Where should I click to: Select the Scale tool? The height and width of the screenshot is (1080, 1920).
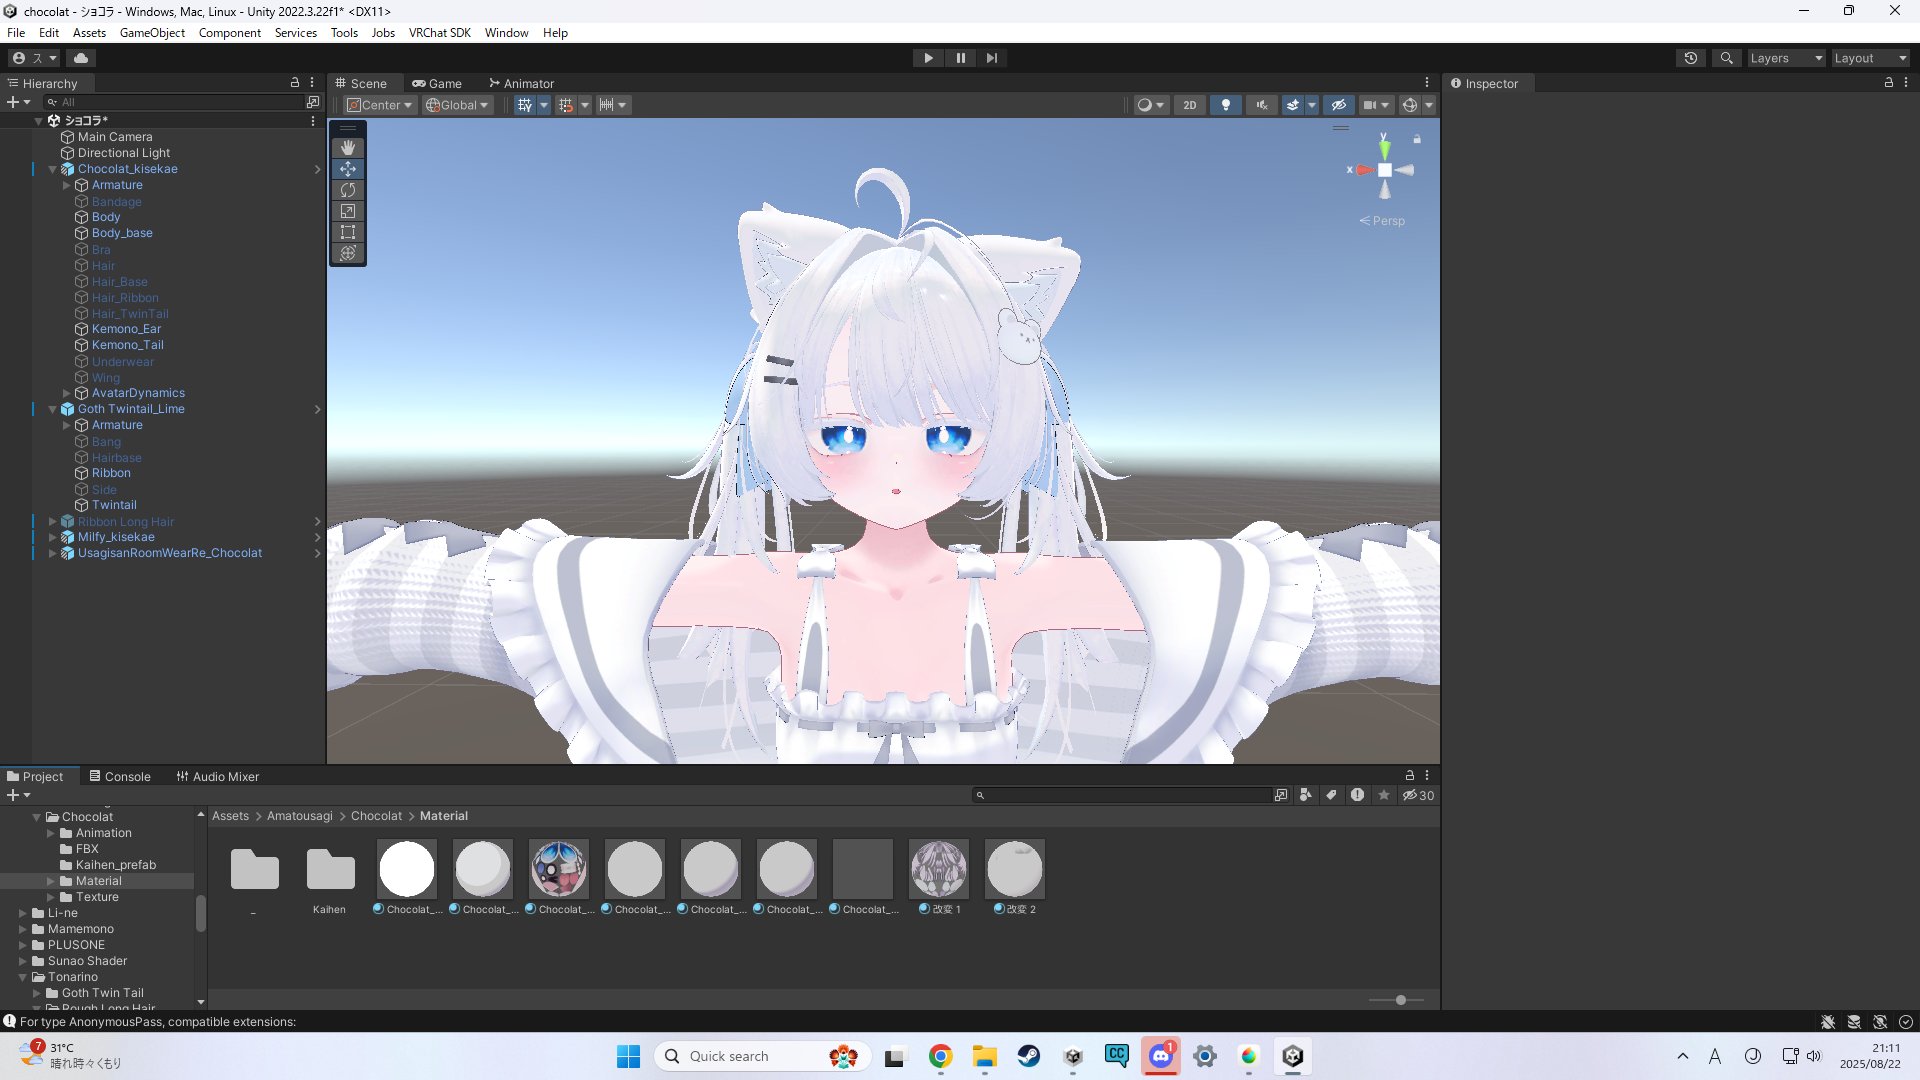coord(348,211)
